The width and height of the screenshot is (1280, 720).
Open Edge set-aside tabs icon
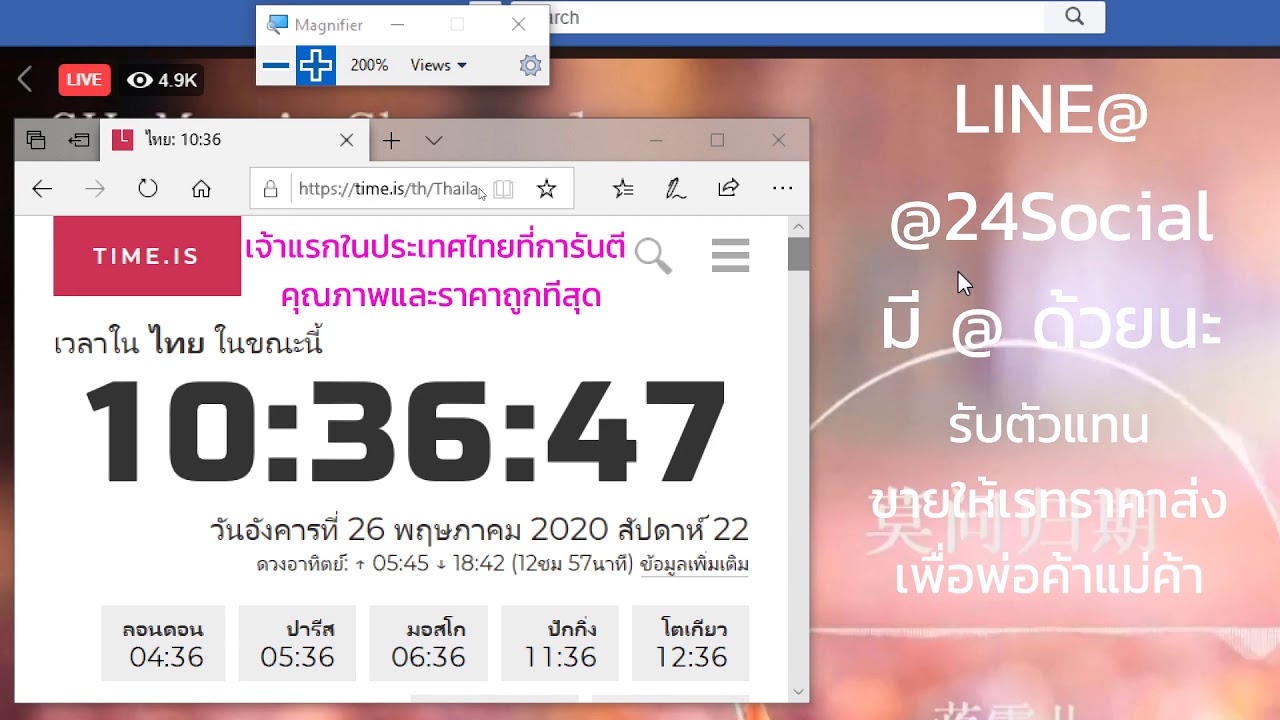tap(36, 140)
